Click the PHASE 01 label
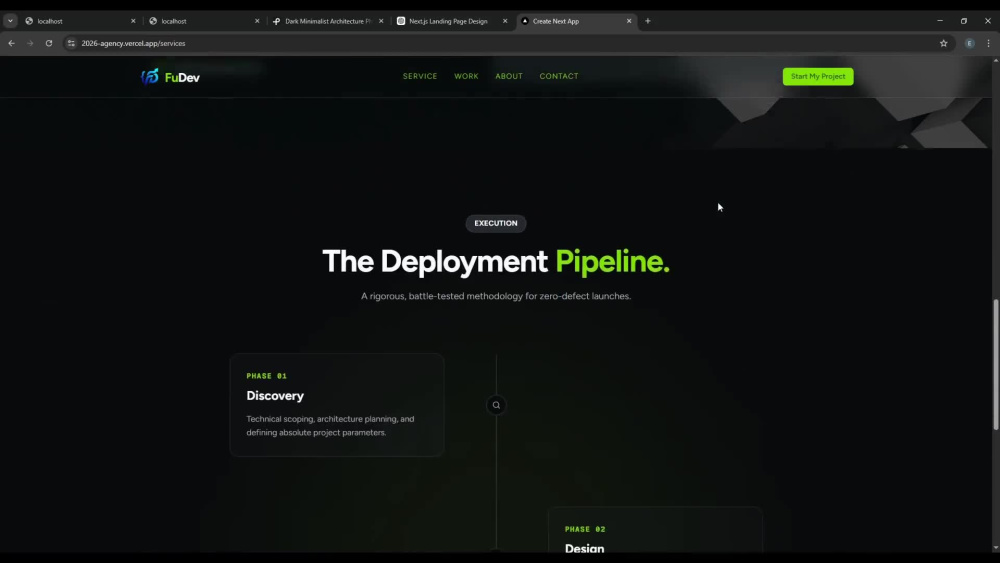1000x563 pixels. pyautogui.click(x=267, y=376)
